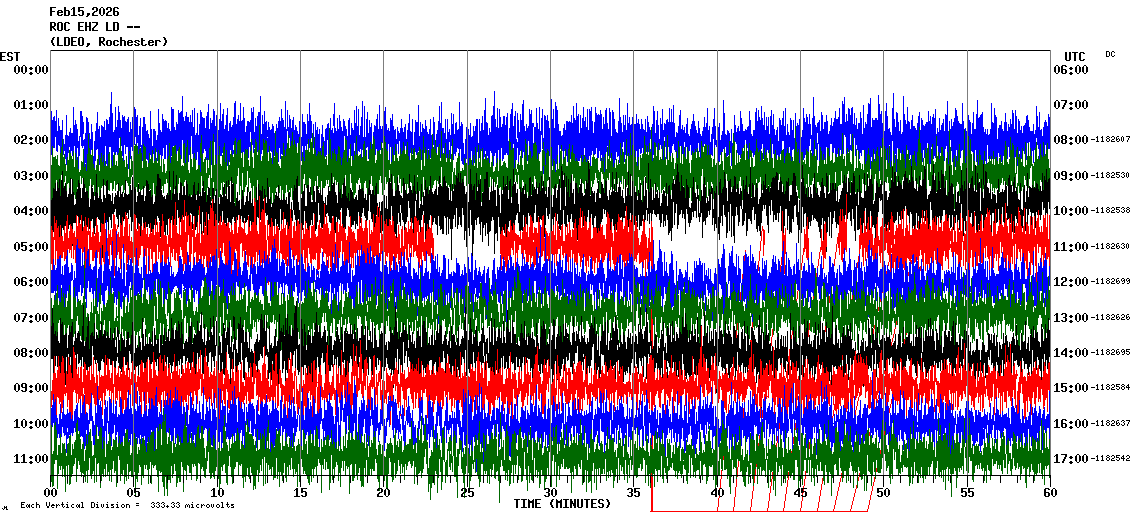Click the first data gap in the 05:00 red trace
The image size is (1130, 519).
click(466, 243)
